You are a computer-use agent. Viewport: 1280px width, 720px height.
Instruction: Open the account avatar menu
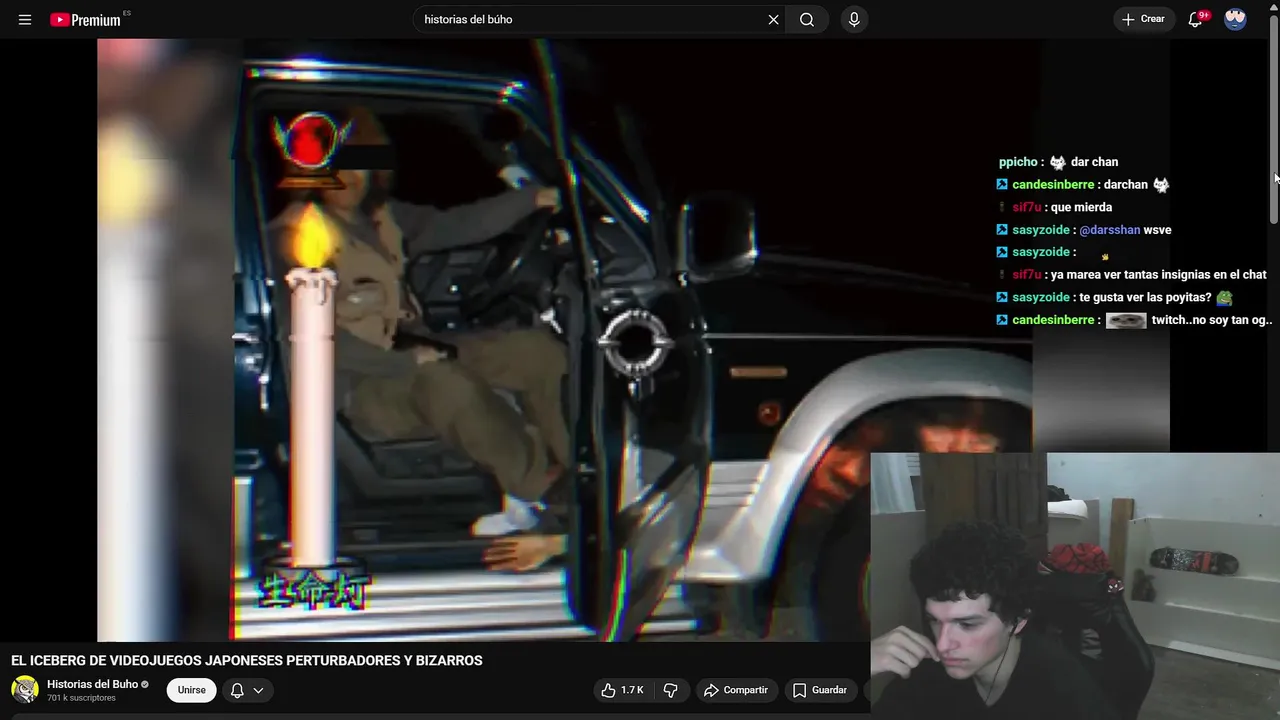click(1235, 20)
